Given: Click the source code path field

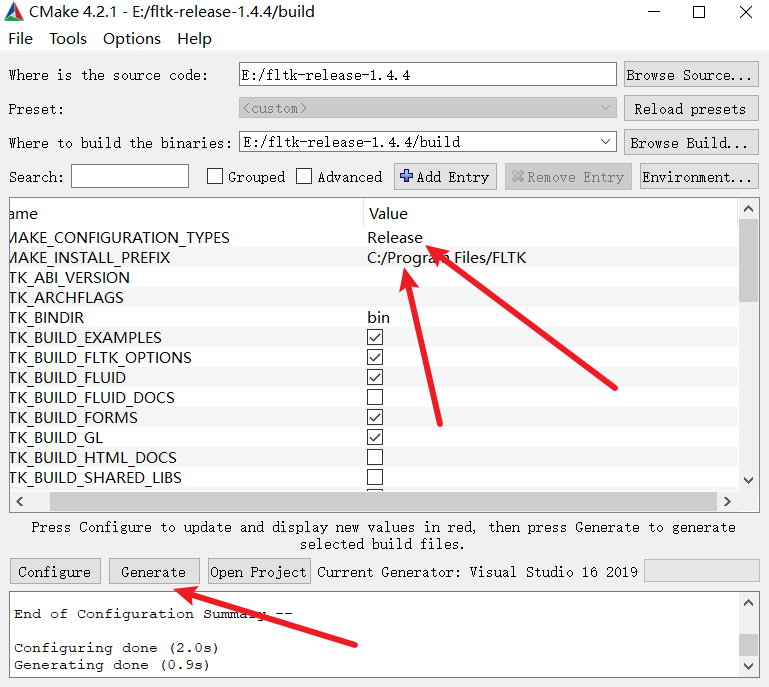Looking at the screenshot, I should pyautogui.click(x=428, y=75).
